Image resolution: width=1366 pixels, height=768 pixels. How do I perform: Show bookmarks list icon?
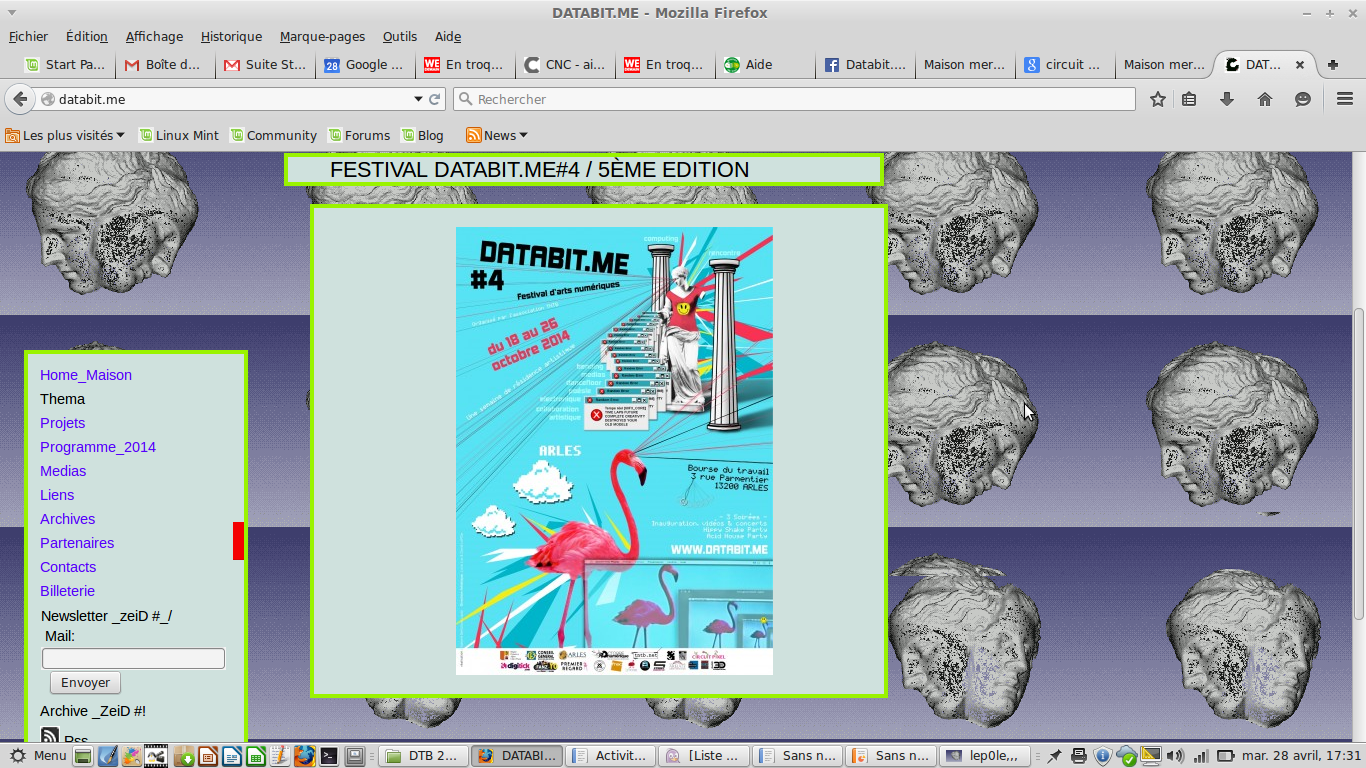tap(1189, 99)
